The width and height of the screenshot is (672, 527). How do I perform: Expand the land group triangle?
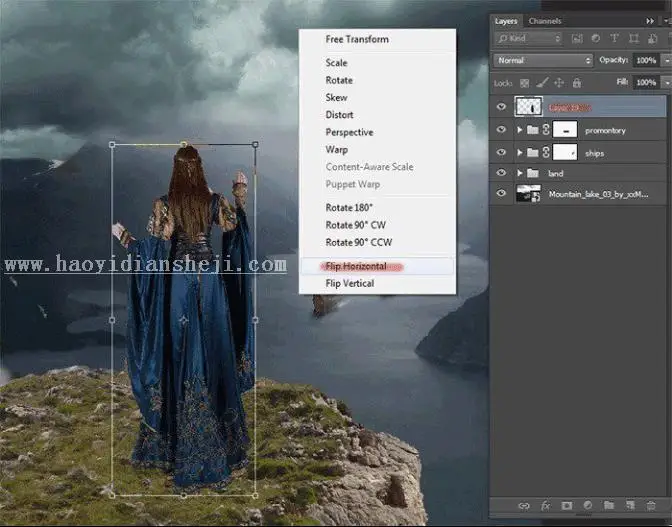(x=519, y=173)
